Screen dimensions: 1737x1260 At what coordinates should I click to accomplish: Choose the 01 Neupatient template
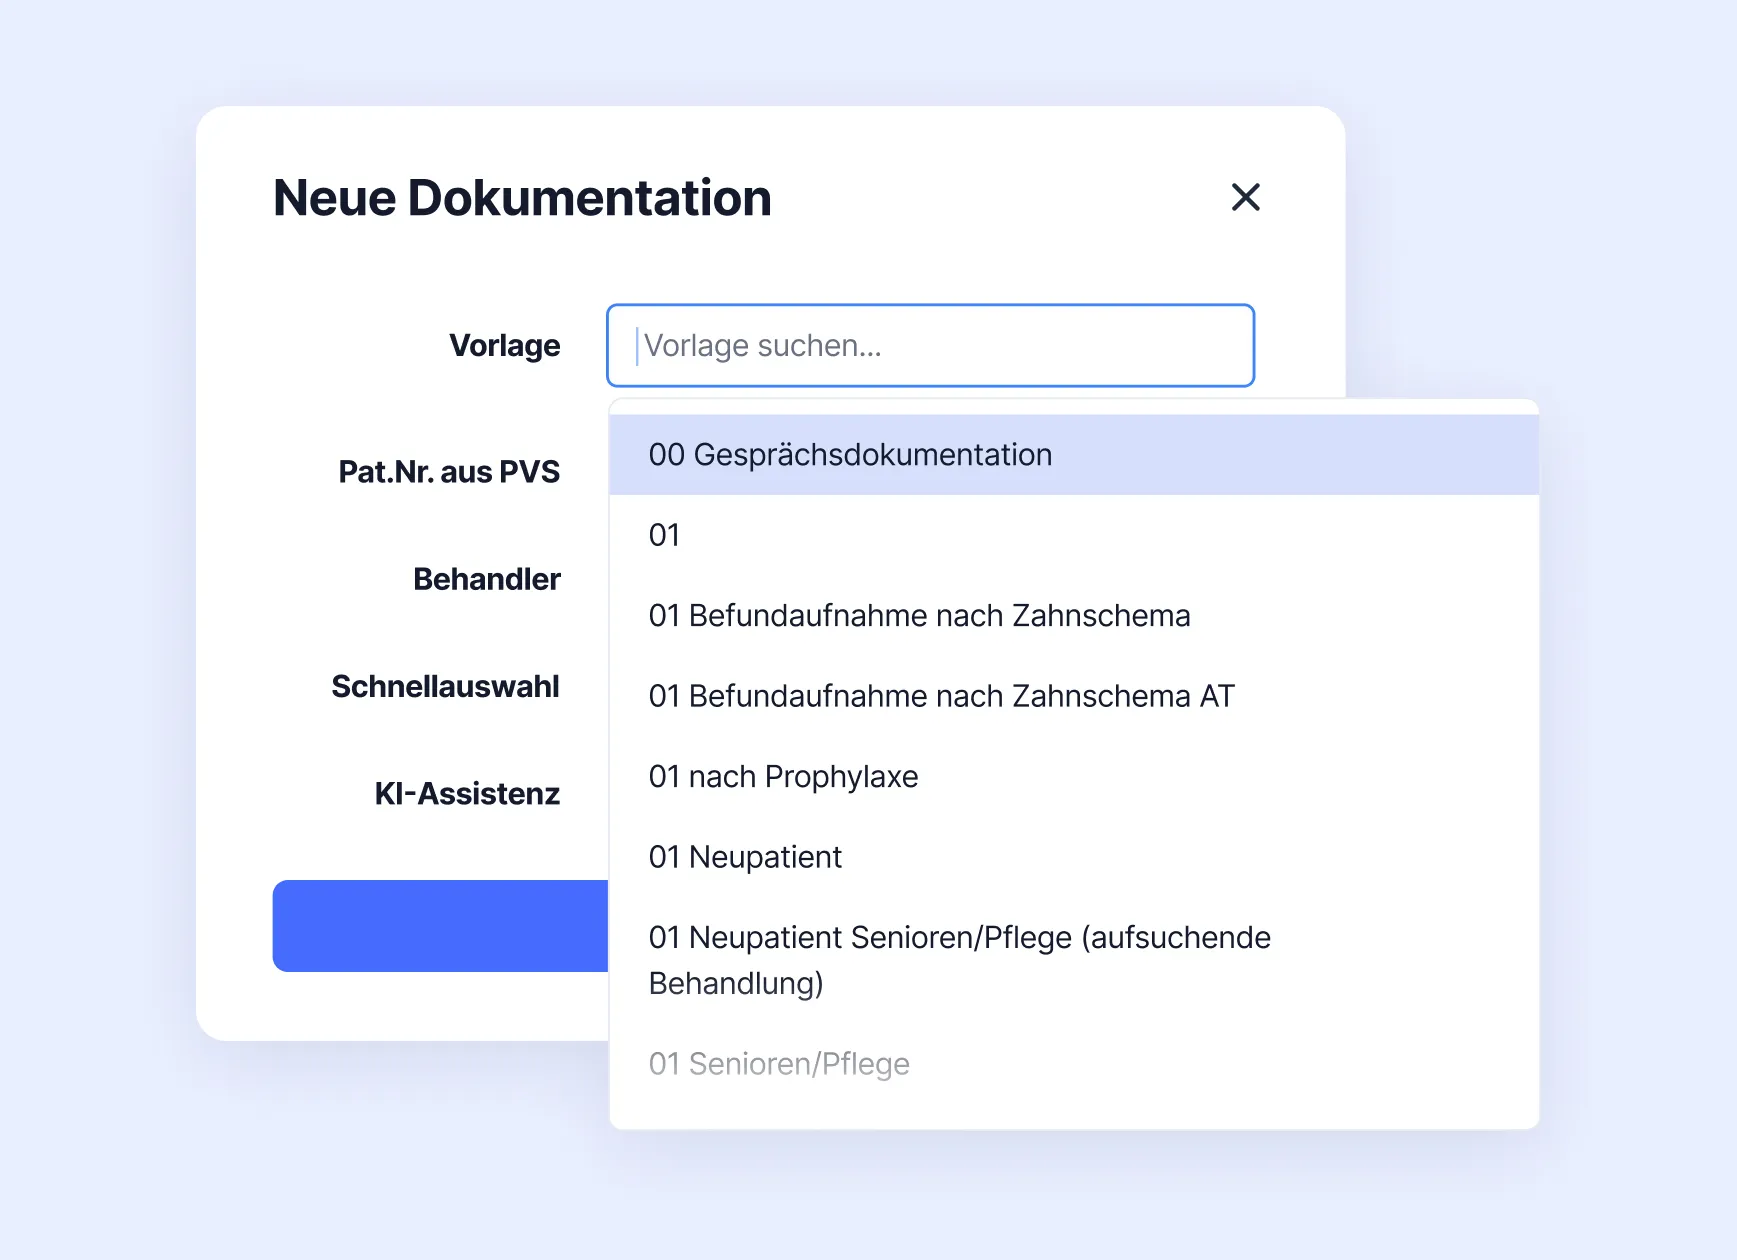pyautogui.click(x=745, y=857)
